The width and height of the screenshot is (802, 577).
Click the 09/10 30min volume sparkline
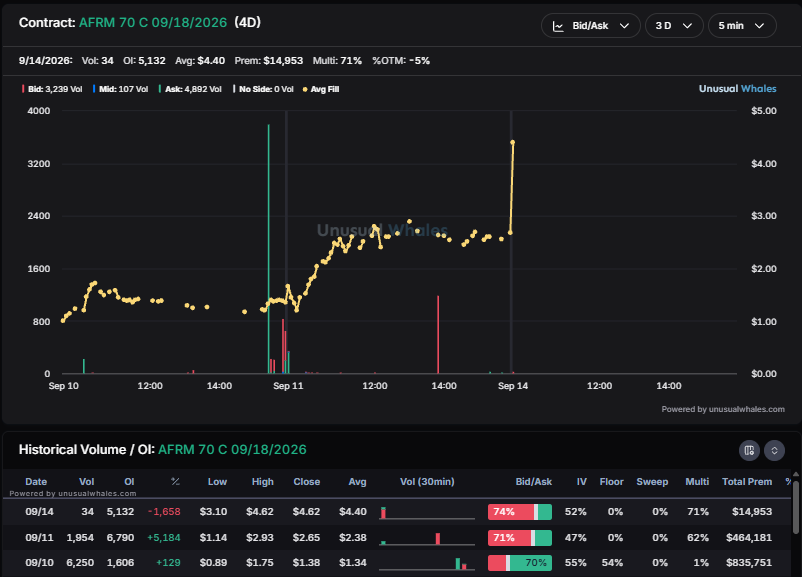[x=427, y=563]
